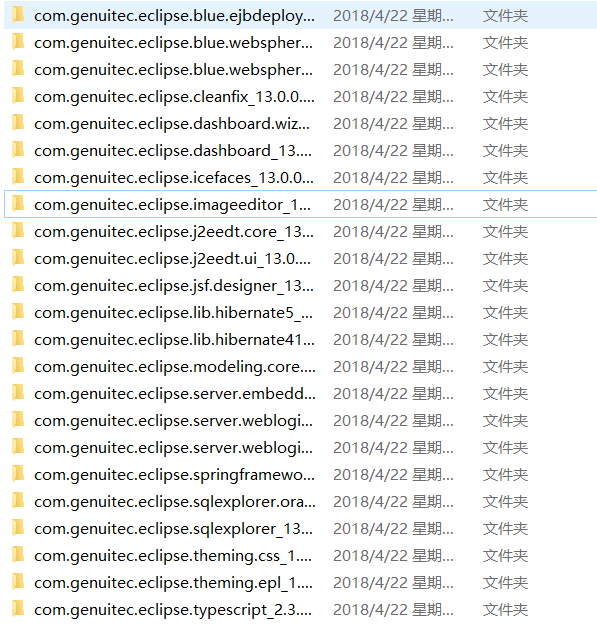Click the folder icon of com.genuitec.eclipse.j2eedt.core_13
Screen dimensions: 597x628
coord(18,231)
